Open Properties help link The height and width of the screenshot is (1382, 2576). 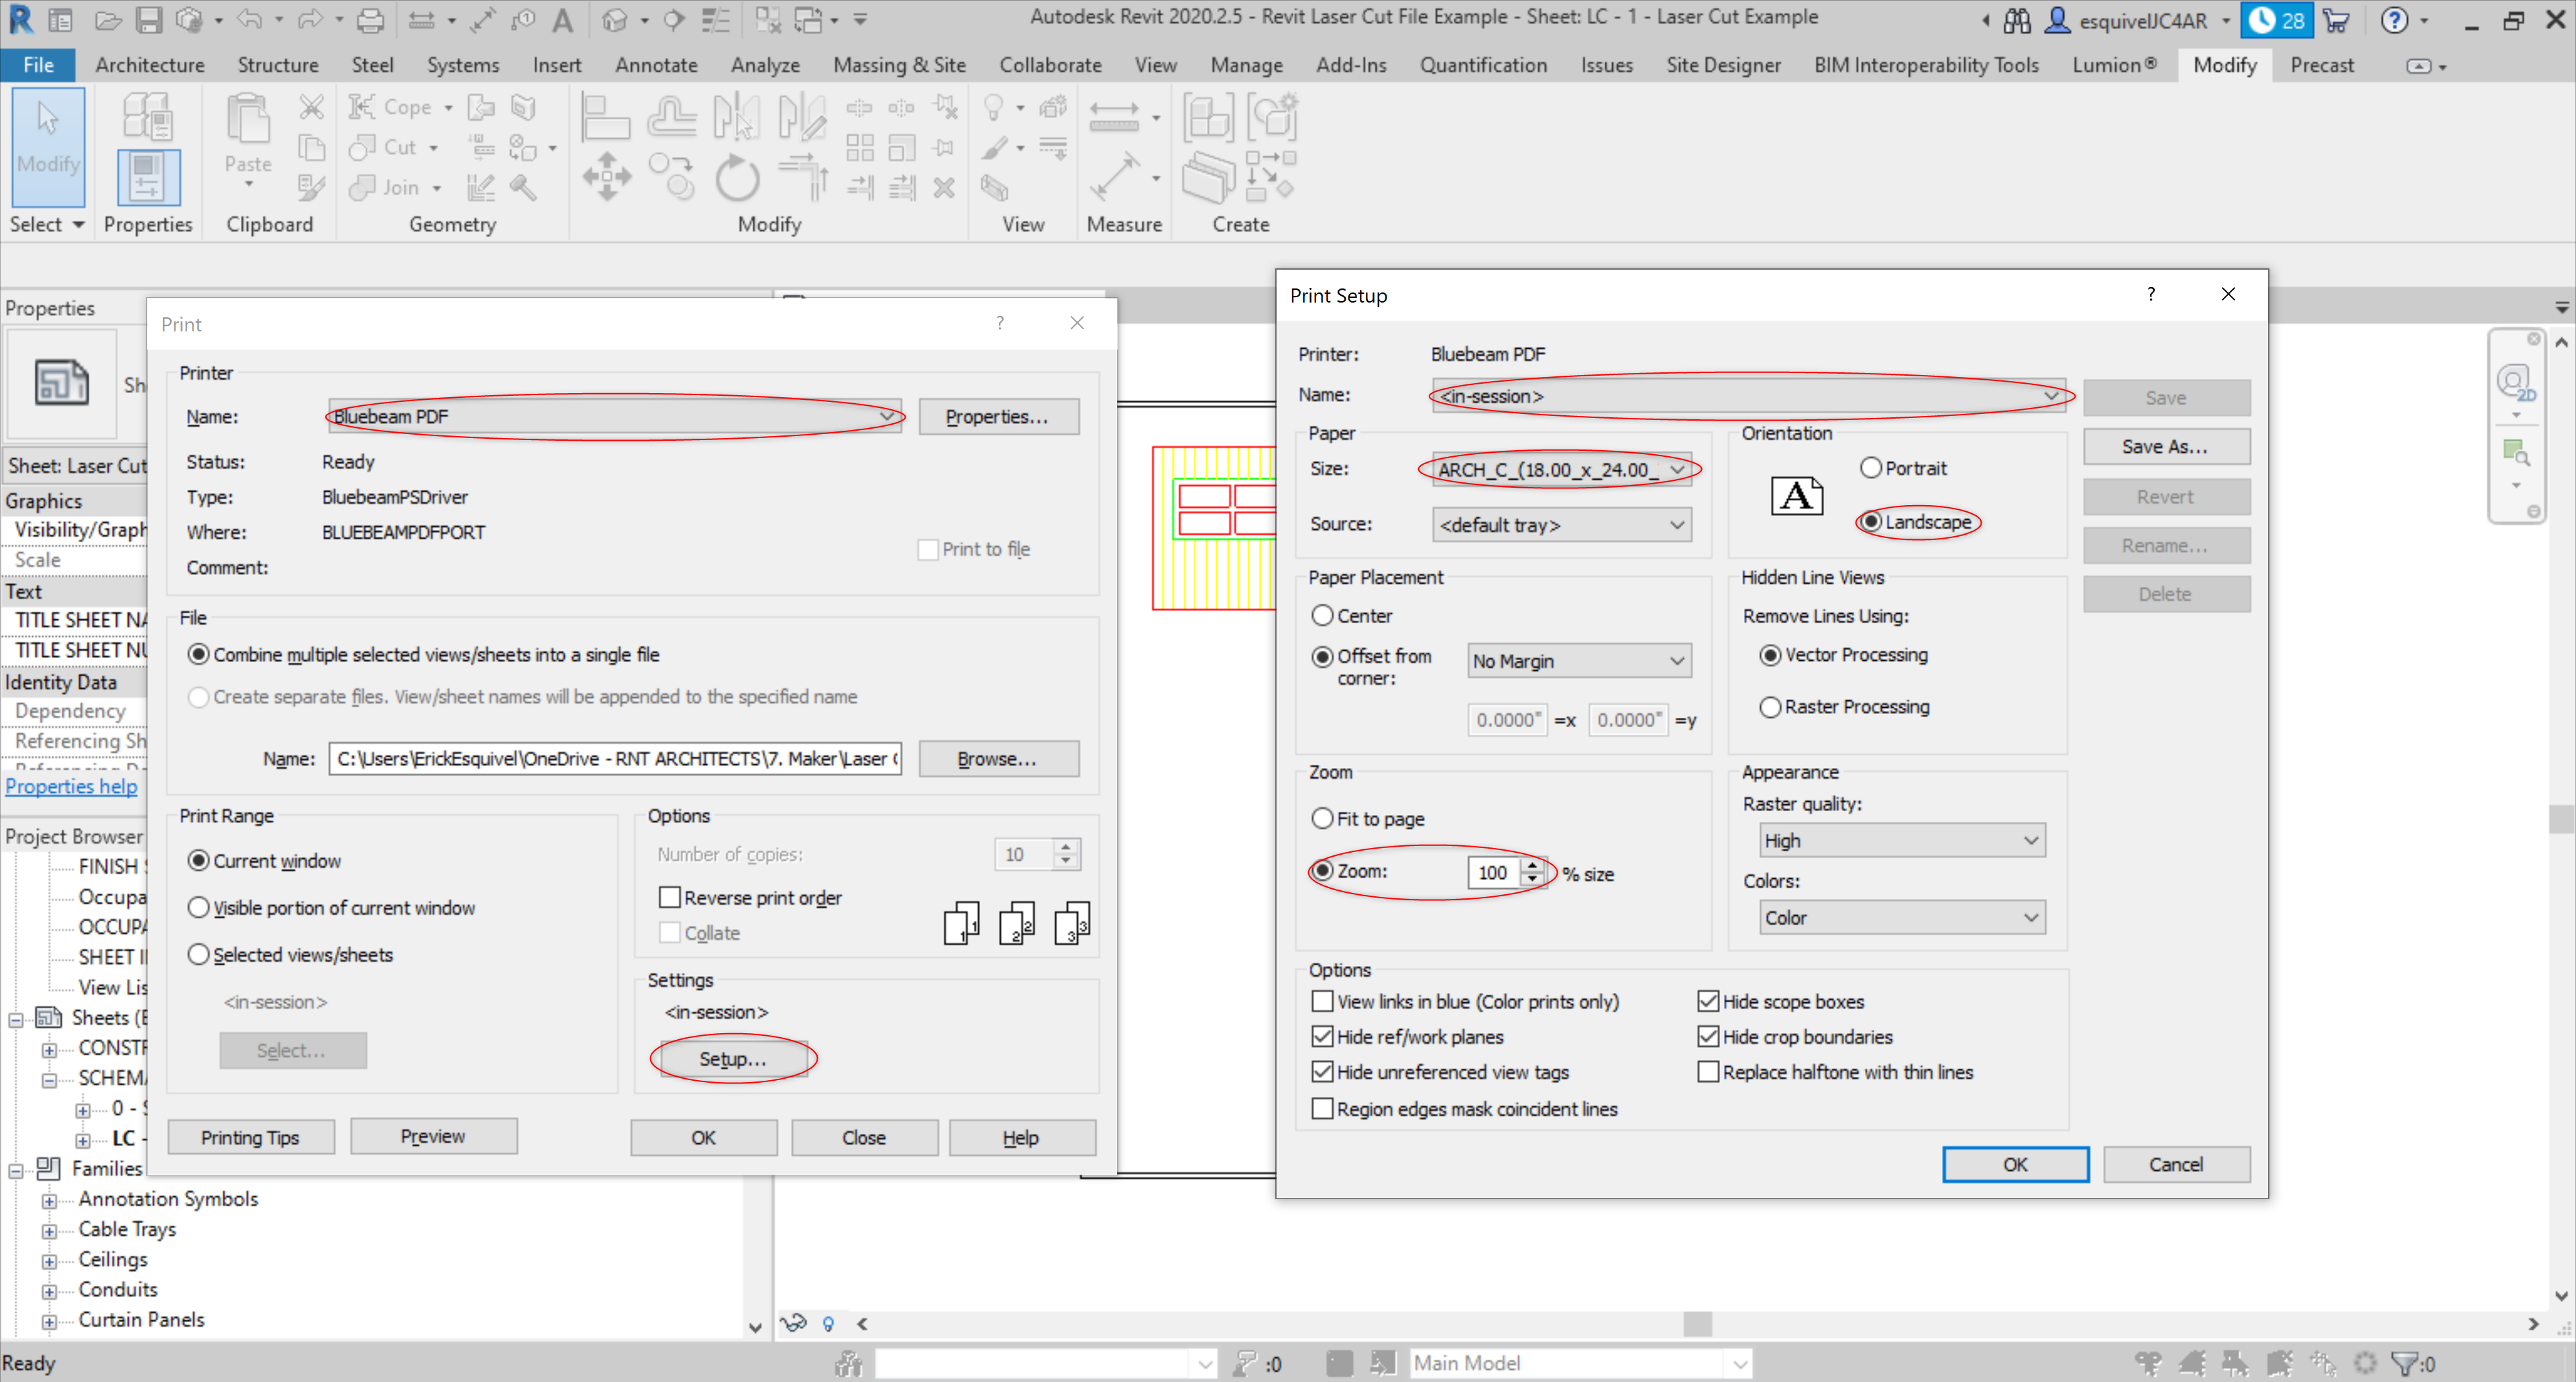coord(71,786)
